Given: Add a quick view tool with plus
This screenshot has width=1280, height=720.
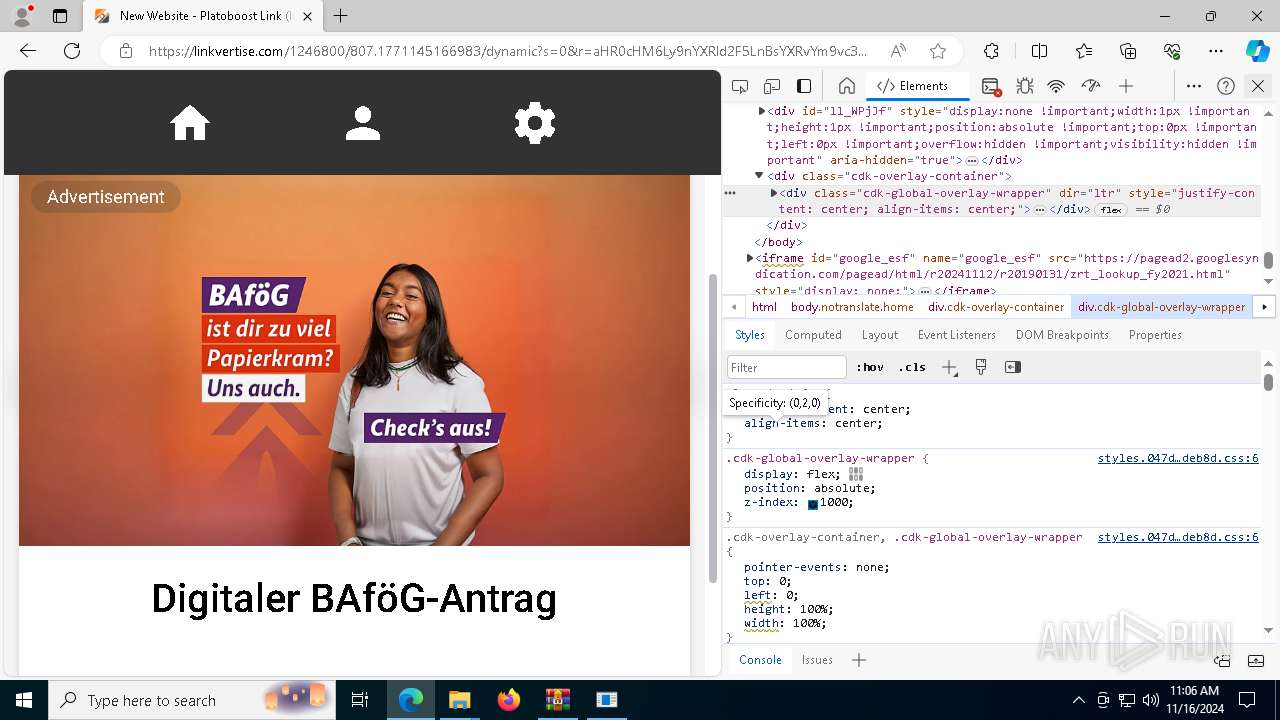Looking at the screenshot, I should [859, 660].
